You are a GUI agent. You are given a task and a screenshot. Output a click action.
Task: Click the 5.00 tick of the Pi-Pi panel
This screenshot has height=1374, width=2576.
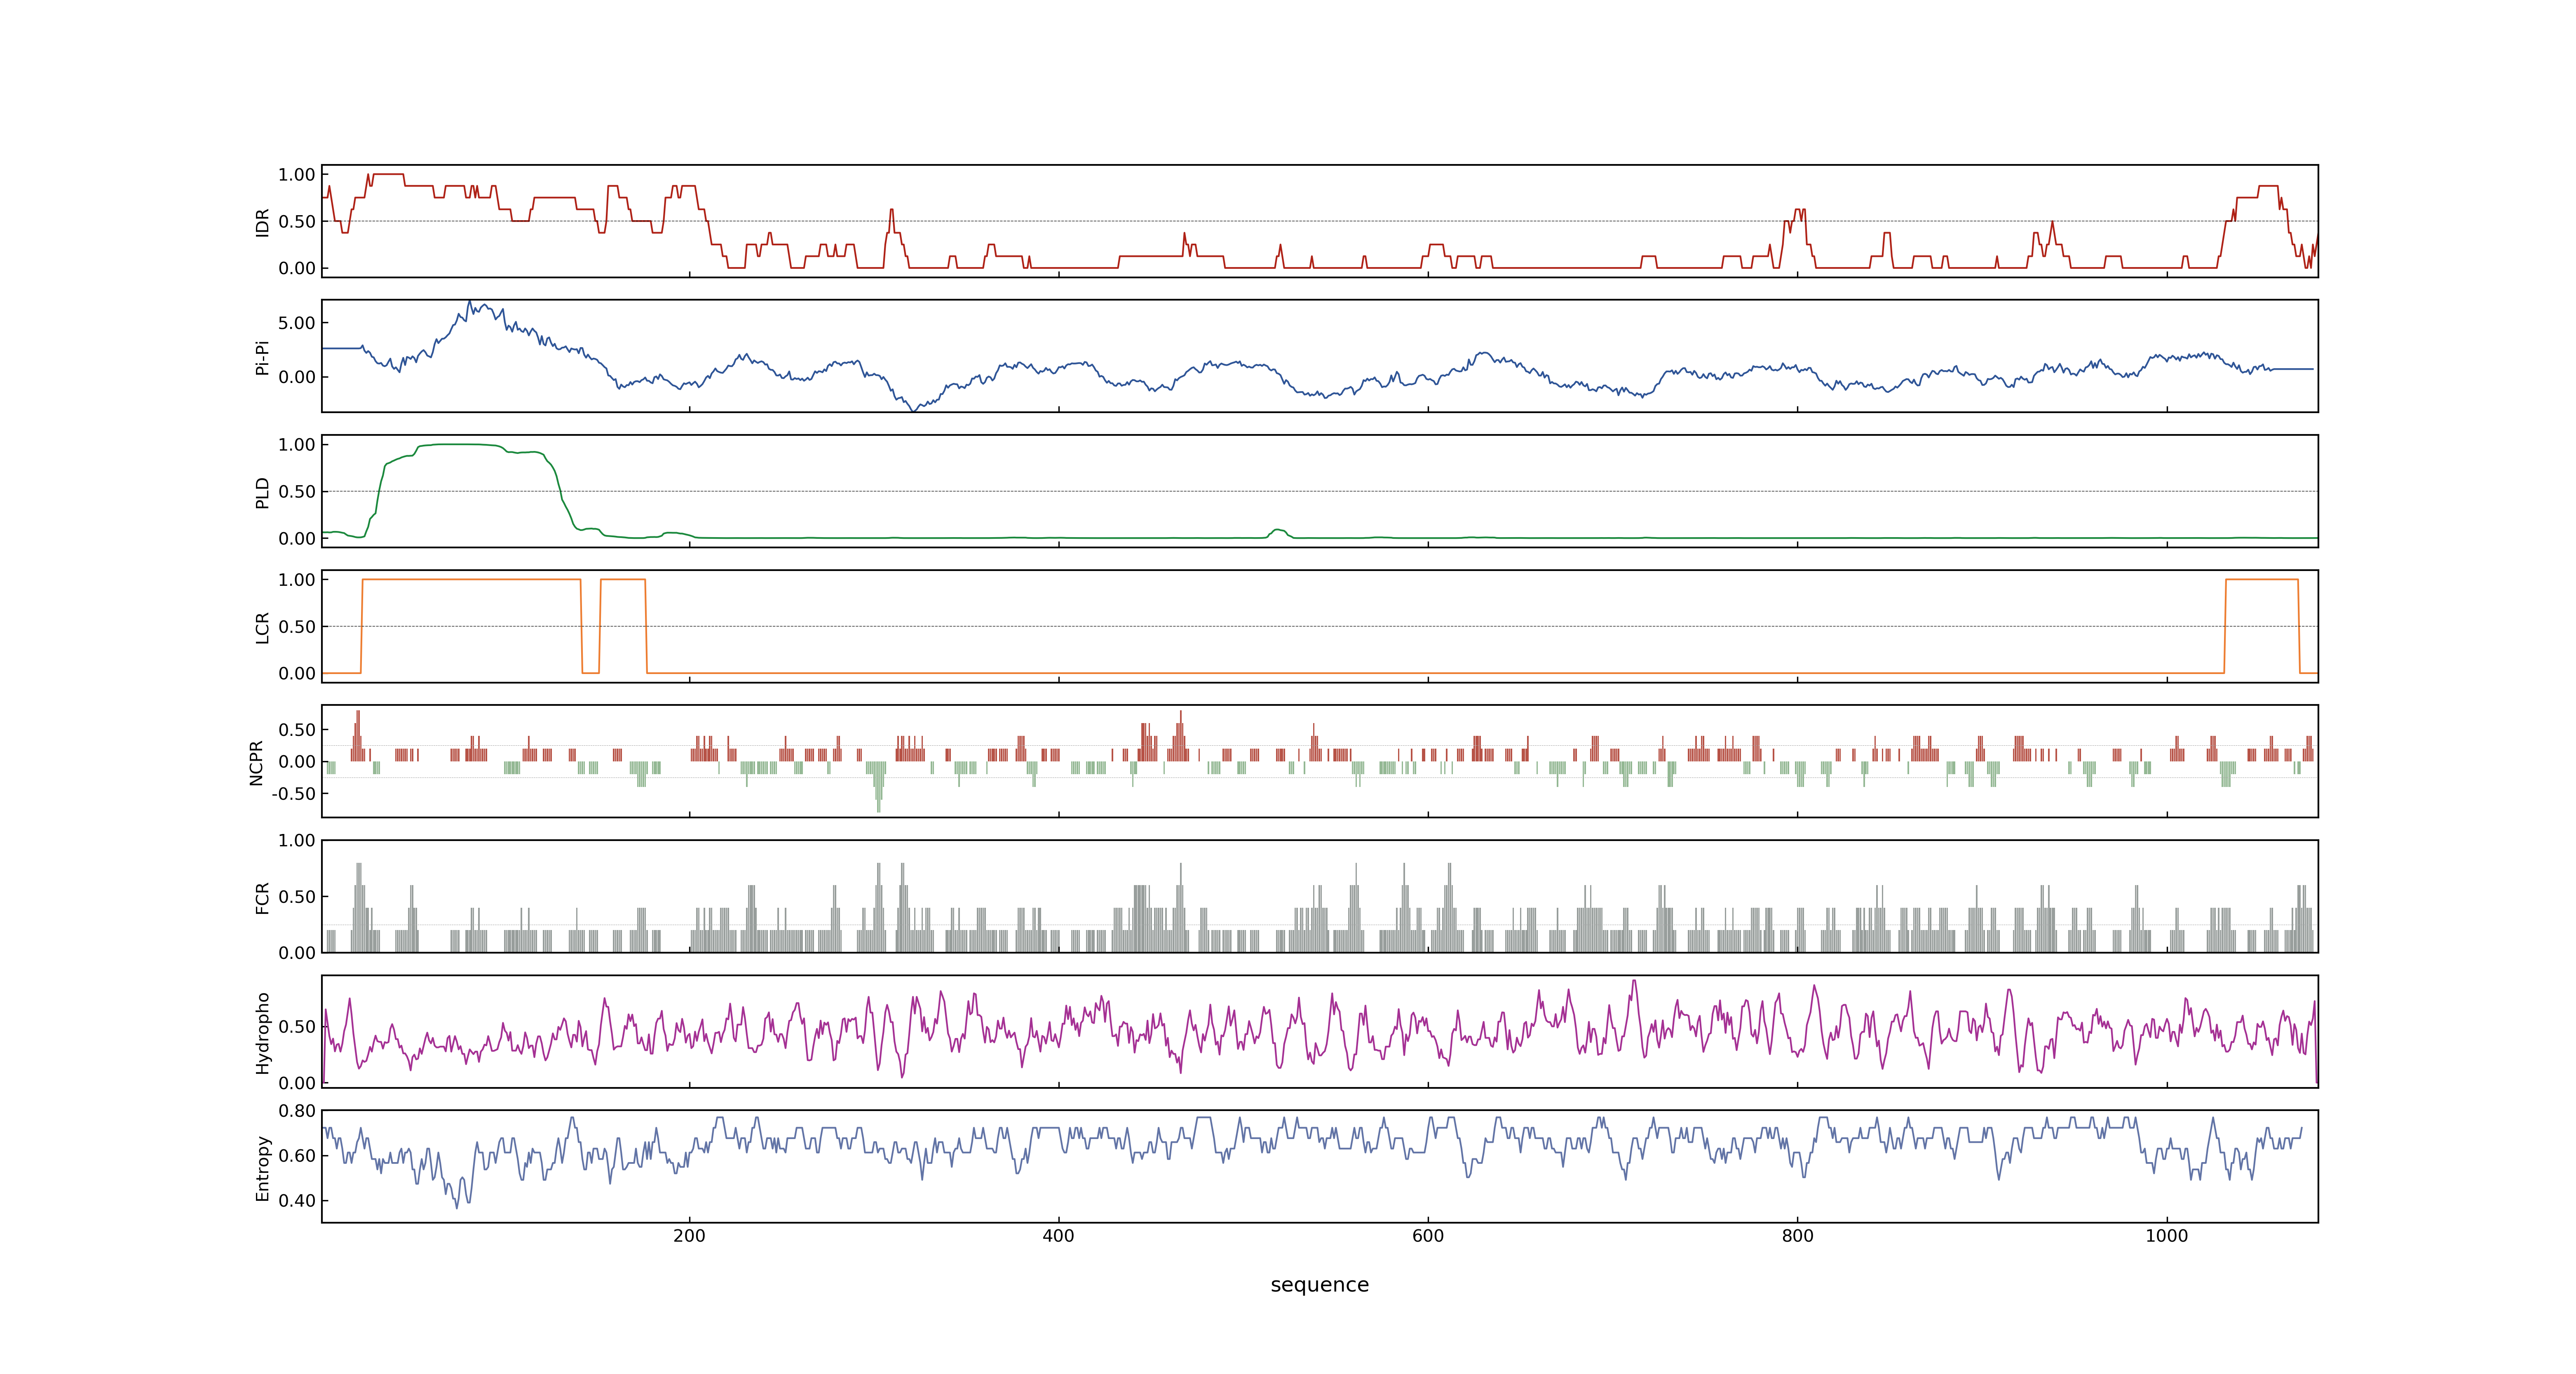[297, 323]
